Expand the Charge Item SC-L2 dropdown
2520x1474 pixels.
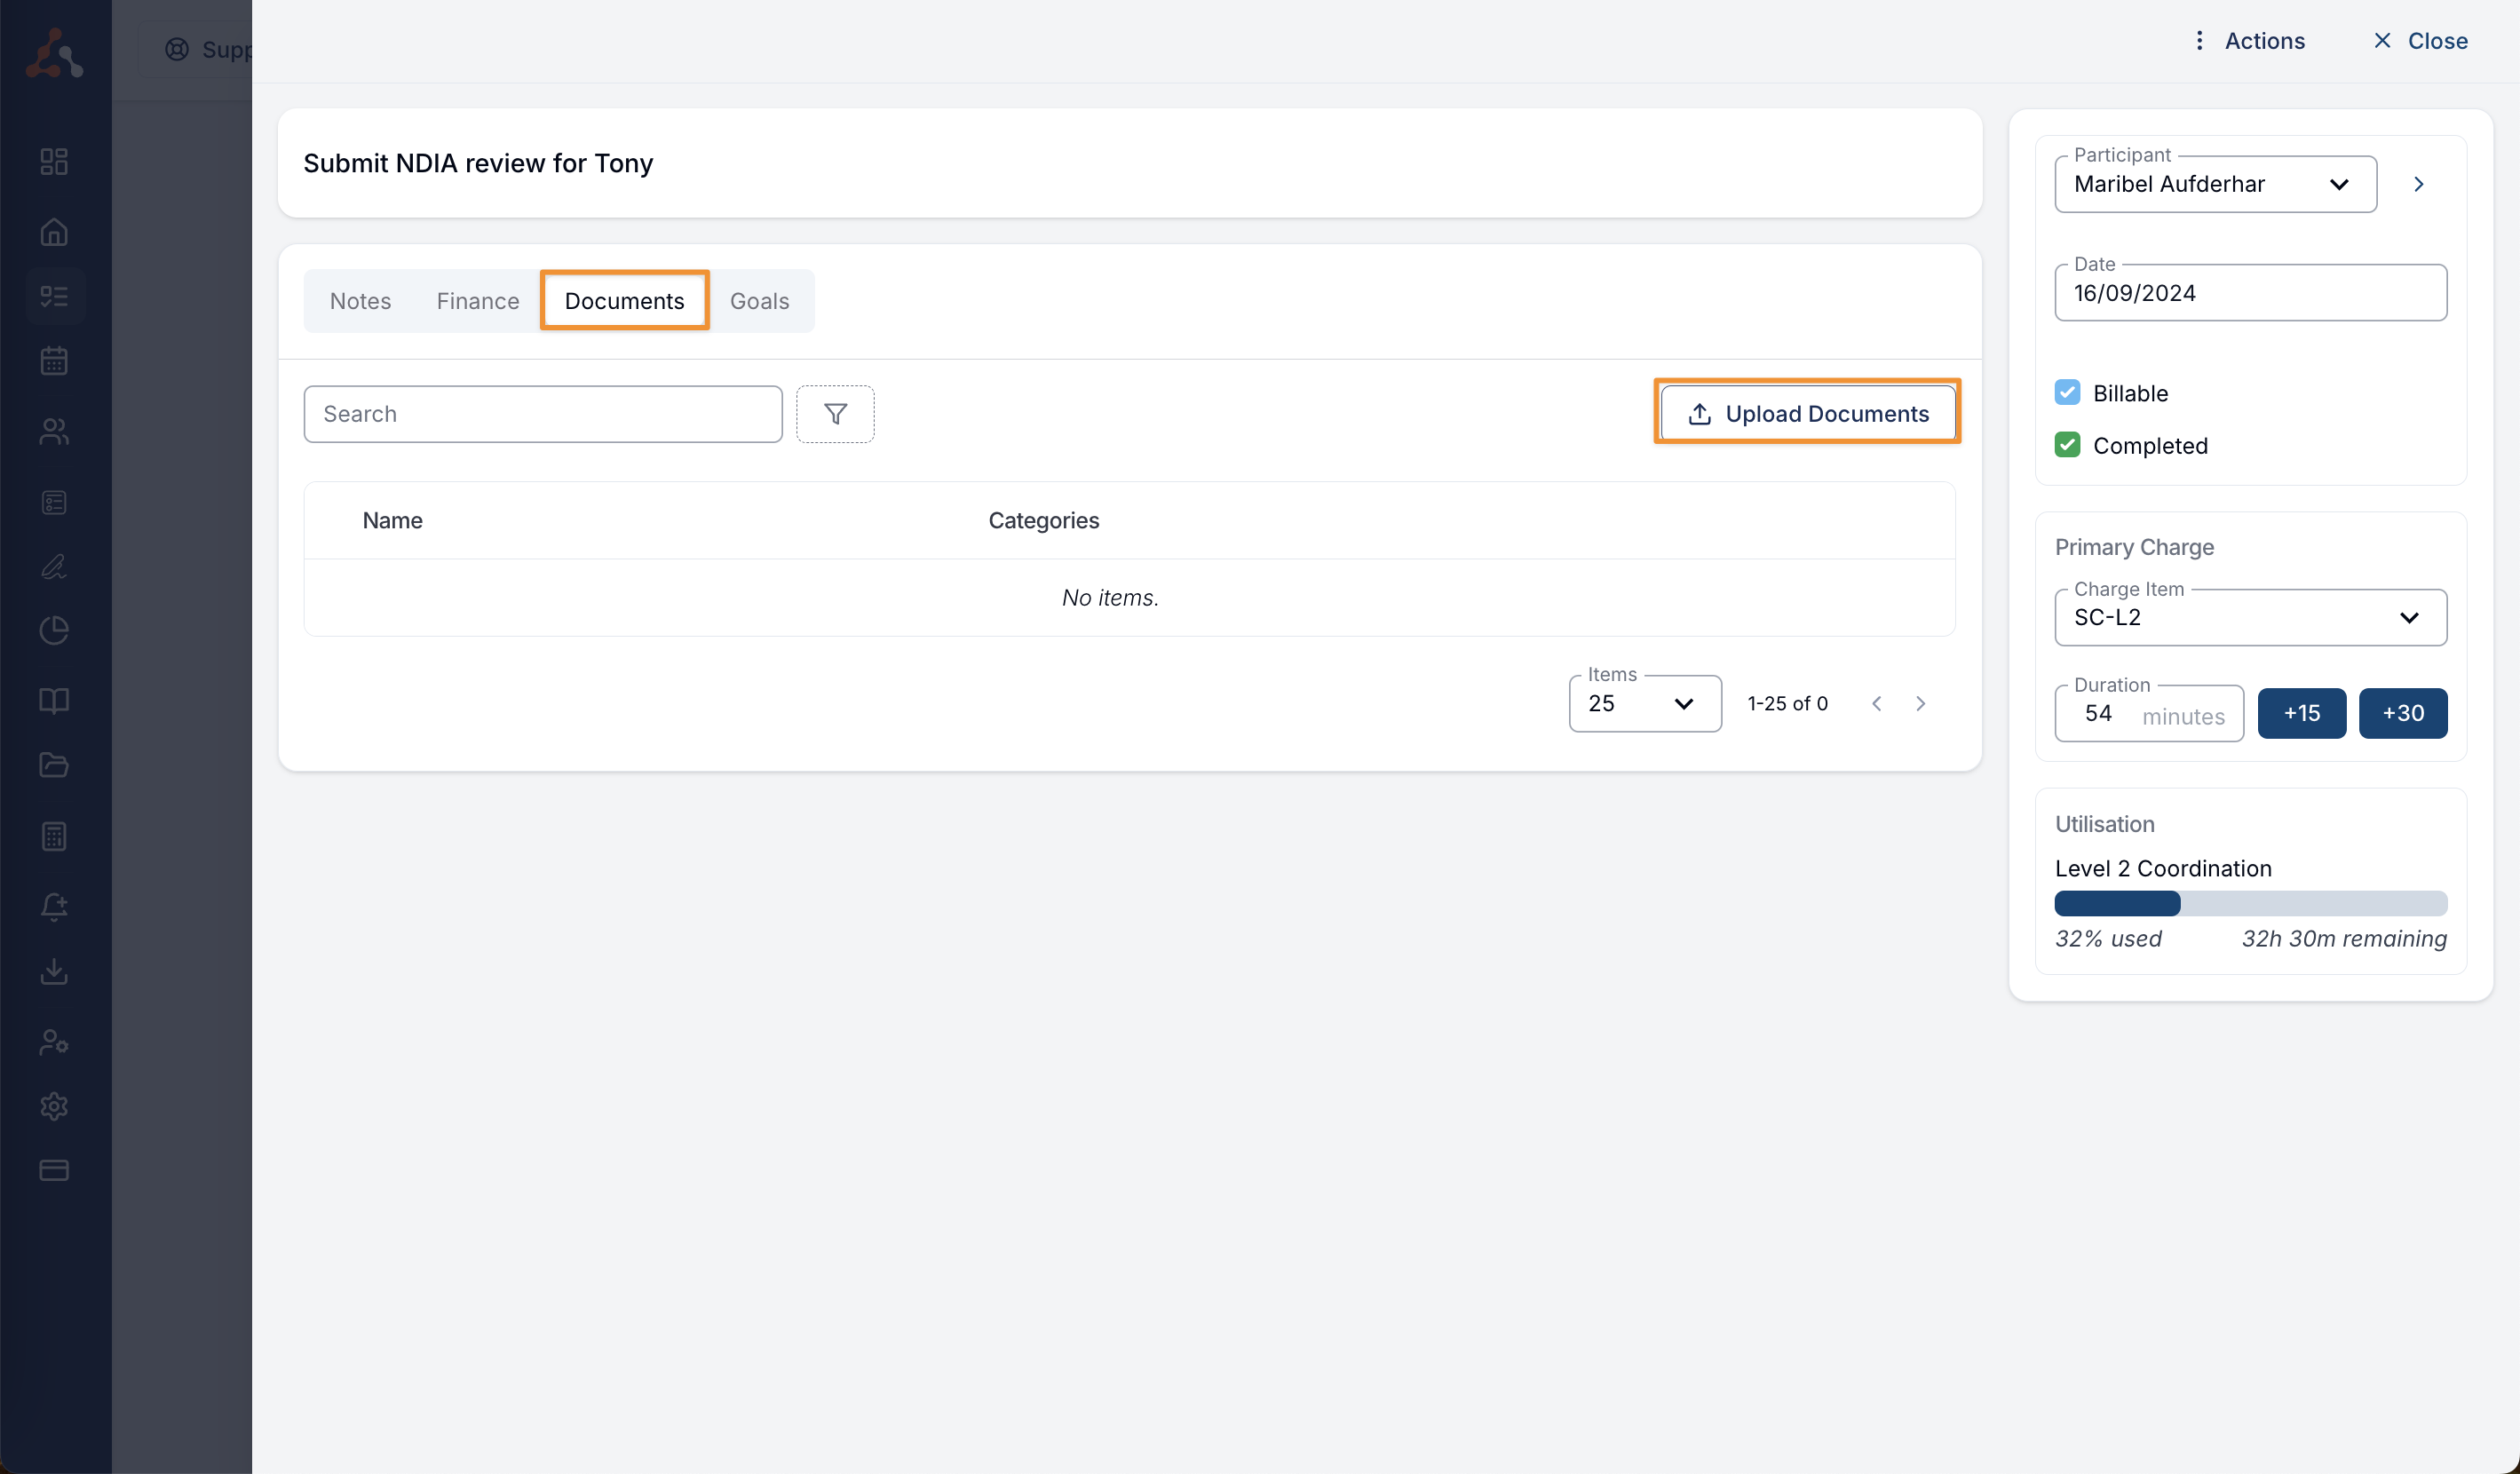(2410, 617)
